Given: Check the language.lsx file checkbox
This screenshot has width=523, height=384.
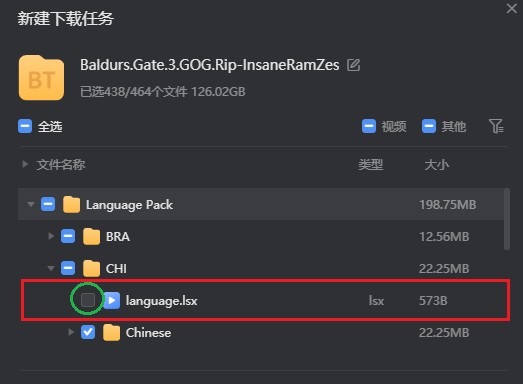Looking at the screenshot, I should [x=88, y=300].
